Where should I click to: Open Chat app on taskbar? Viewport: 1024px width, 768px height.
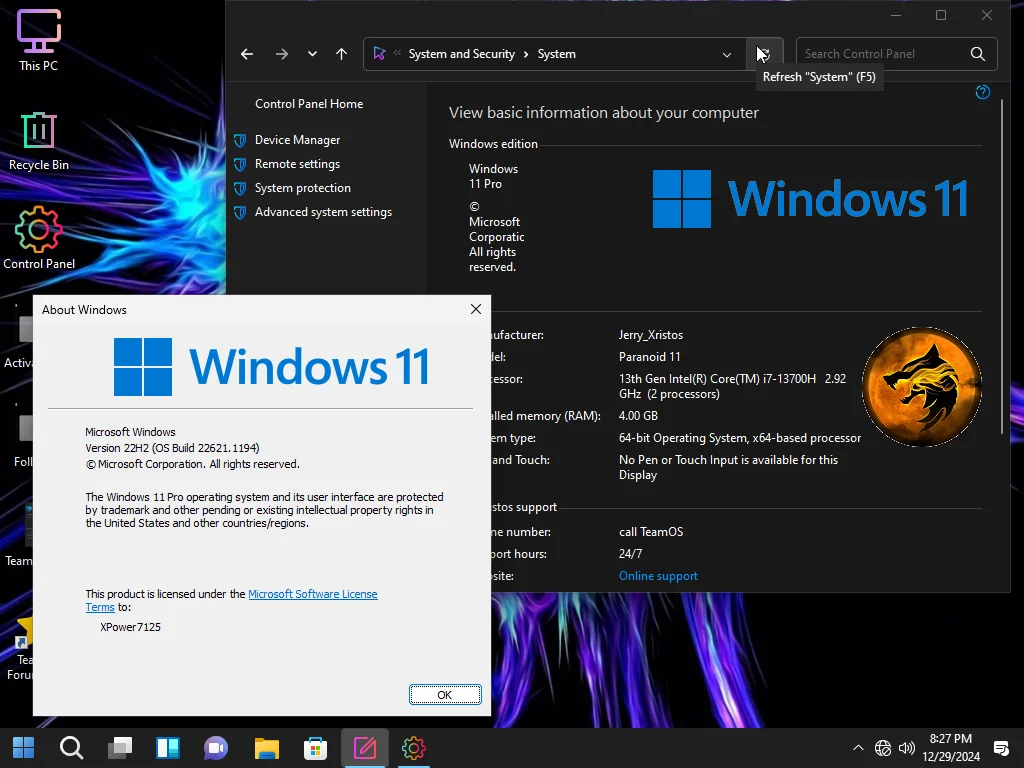[x=216, y=748]
